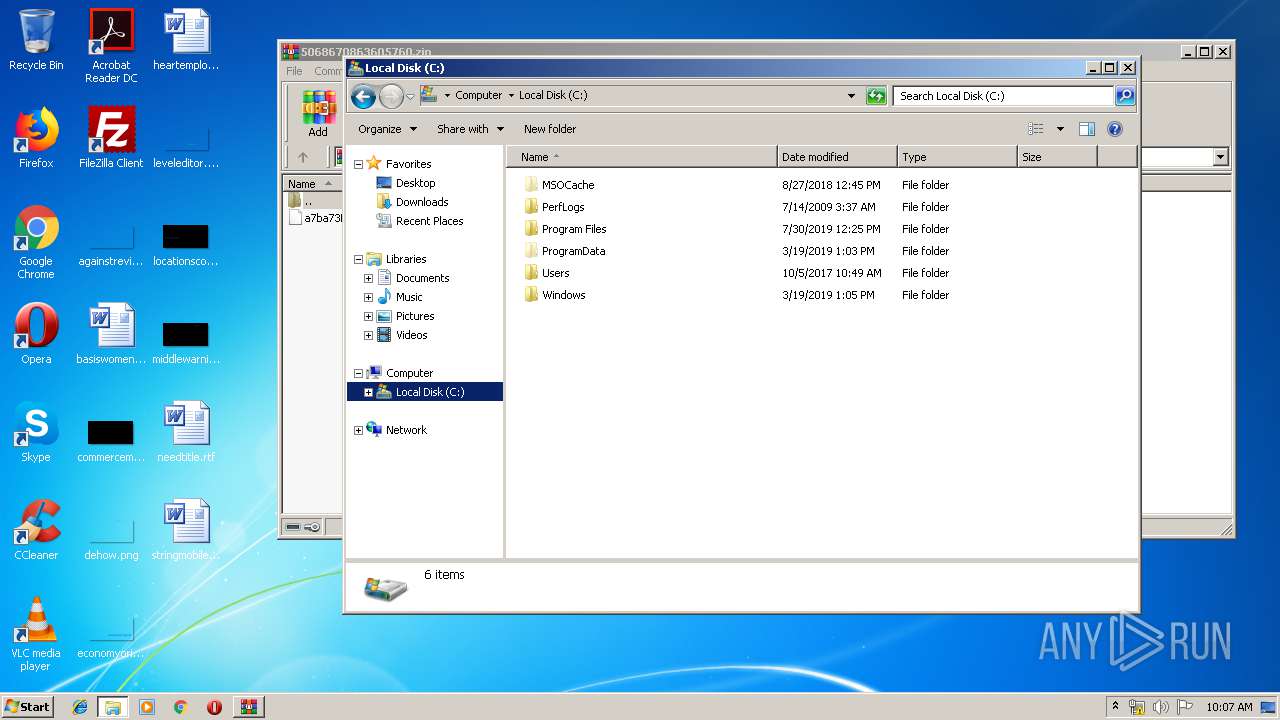Expand the Documents library node
The width and height of the screenshot is (1280, 720).
(368, 278)
